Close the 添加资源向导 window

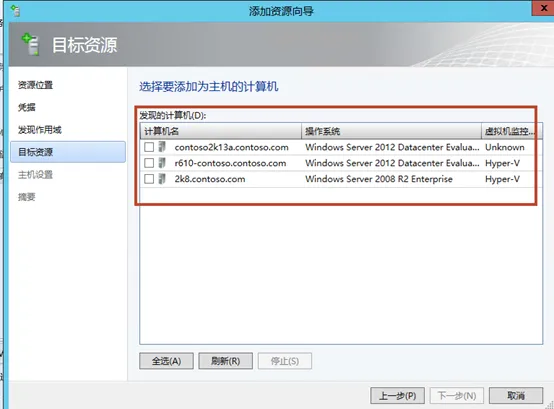pos(543,8)
